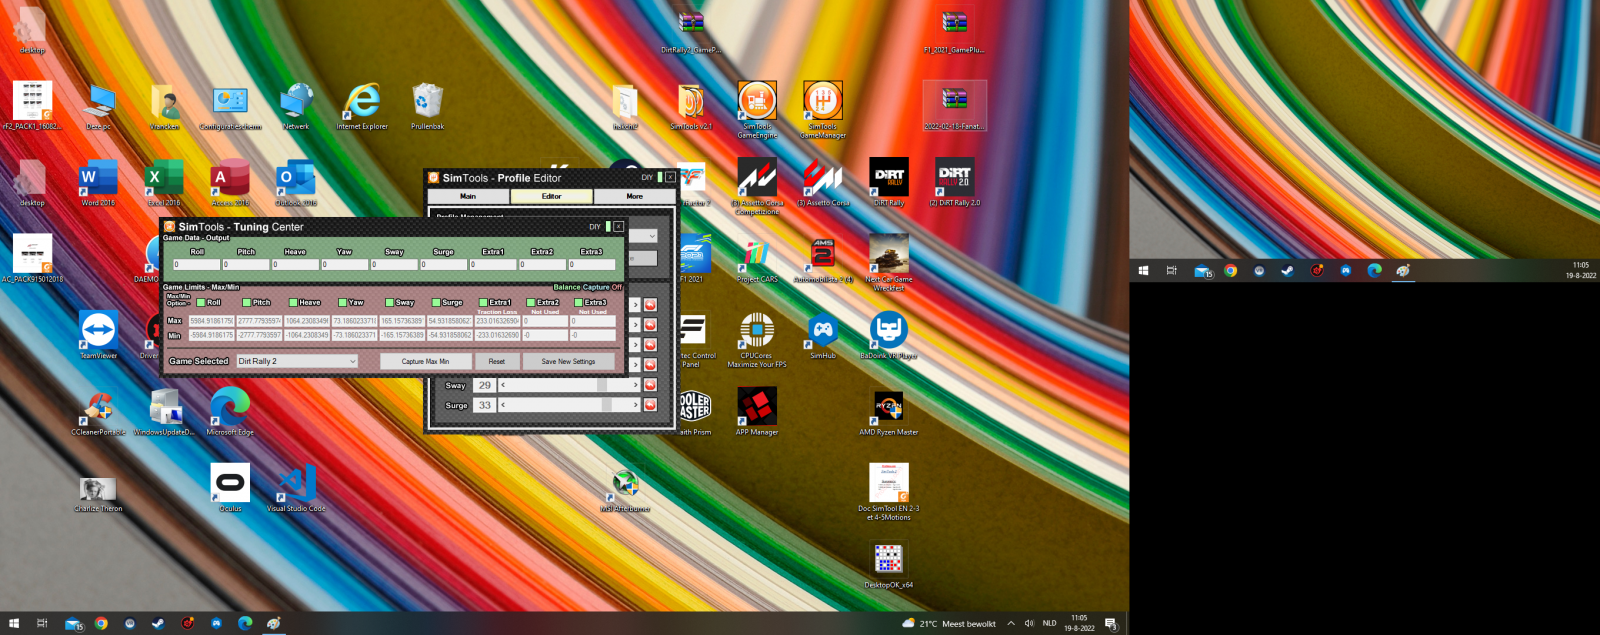
Task: Launch the Automobilista 2 desktop icon
Action: click(x=823, y=254)
